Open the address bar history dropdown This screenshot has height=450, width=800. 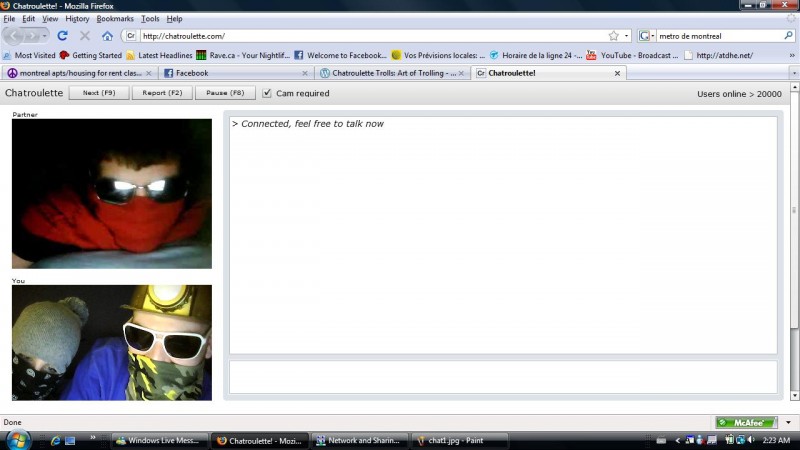click(x=626, y=36)
